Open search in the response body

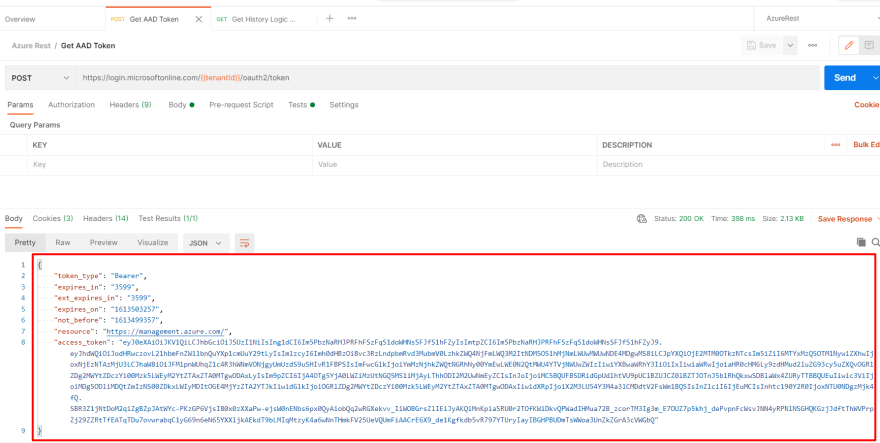point(875,242)
